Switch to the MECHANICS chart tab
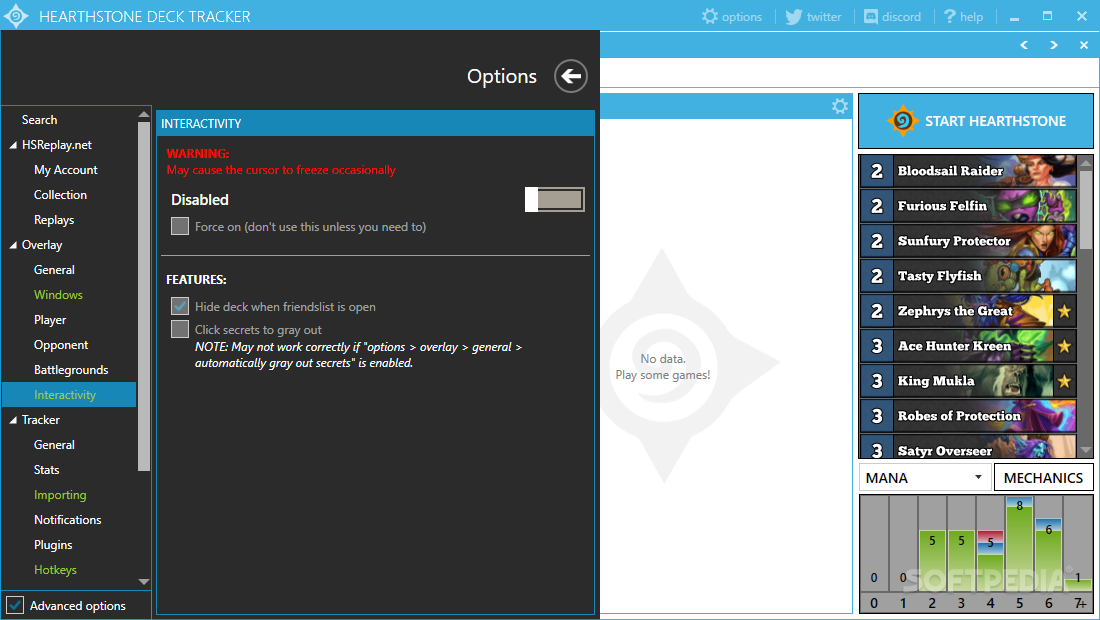The image size is (1100, 620). [x=1043, y=478]
